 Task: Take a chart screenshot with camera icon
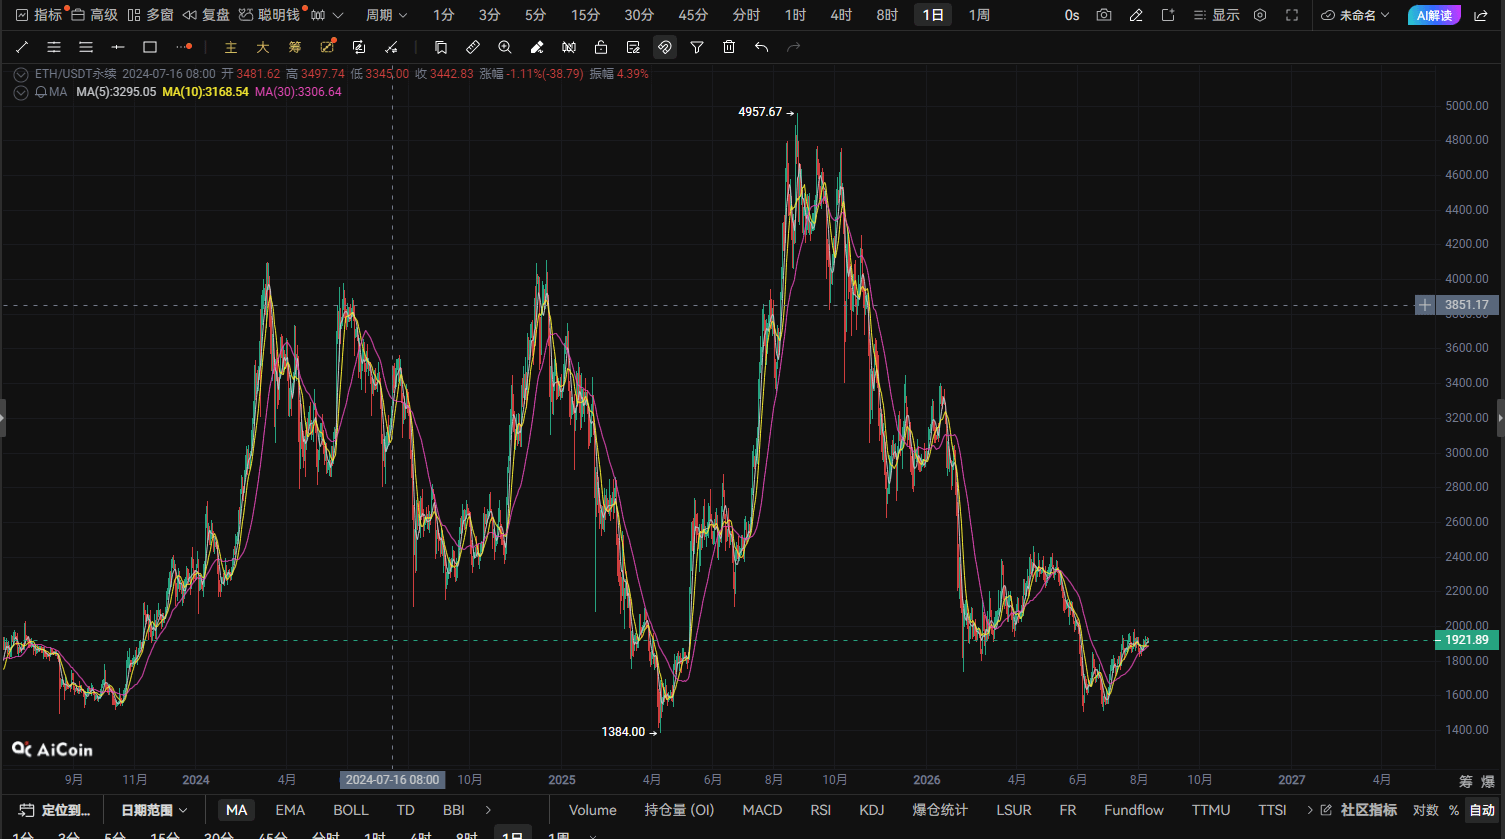pos(1104,15)
